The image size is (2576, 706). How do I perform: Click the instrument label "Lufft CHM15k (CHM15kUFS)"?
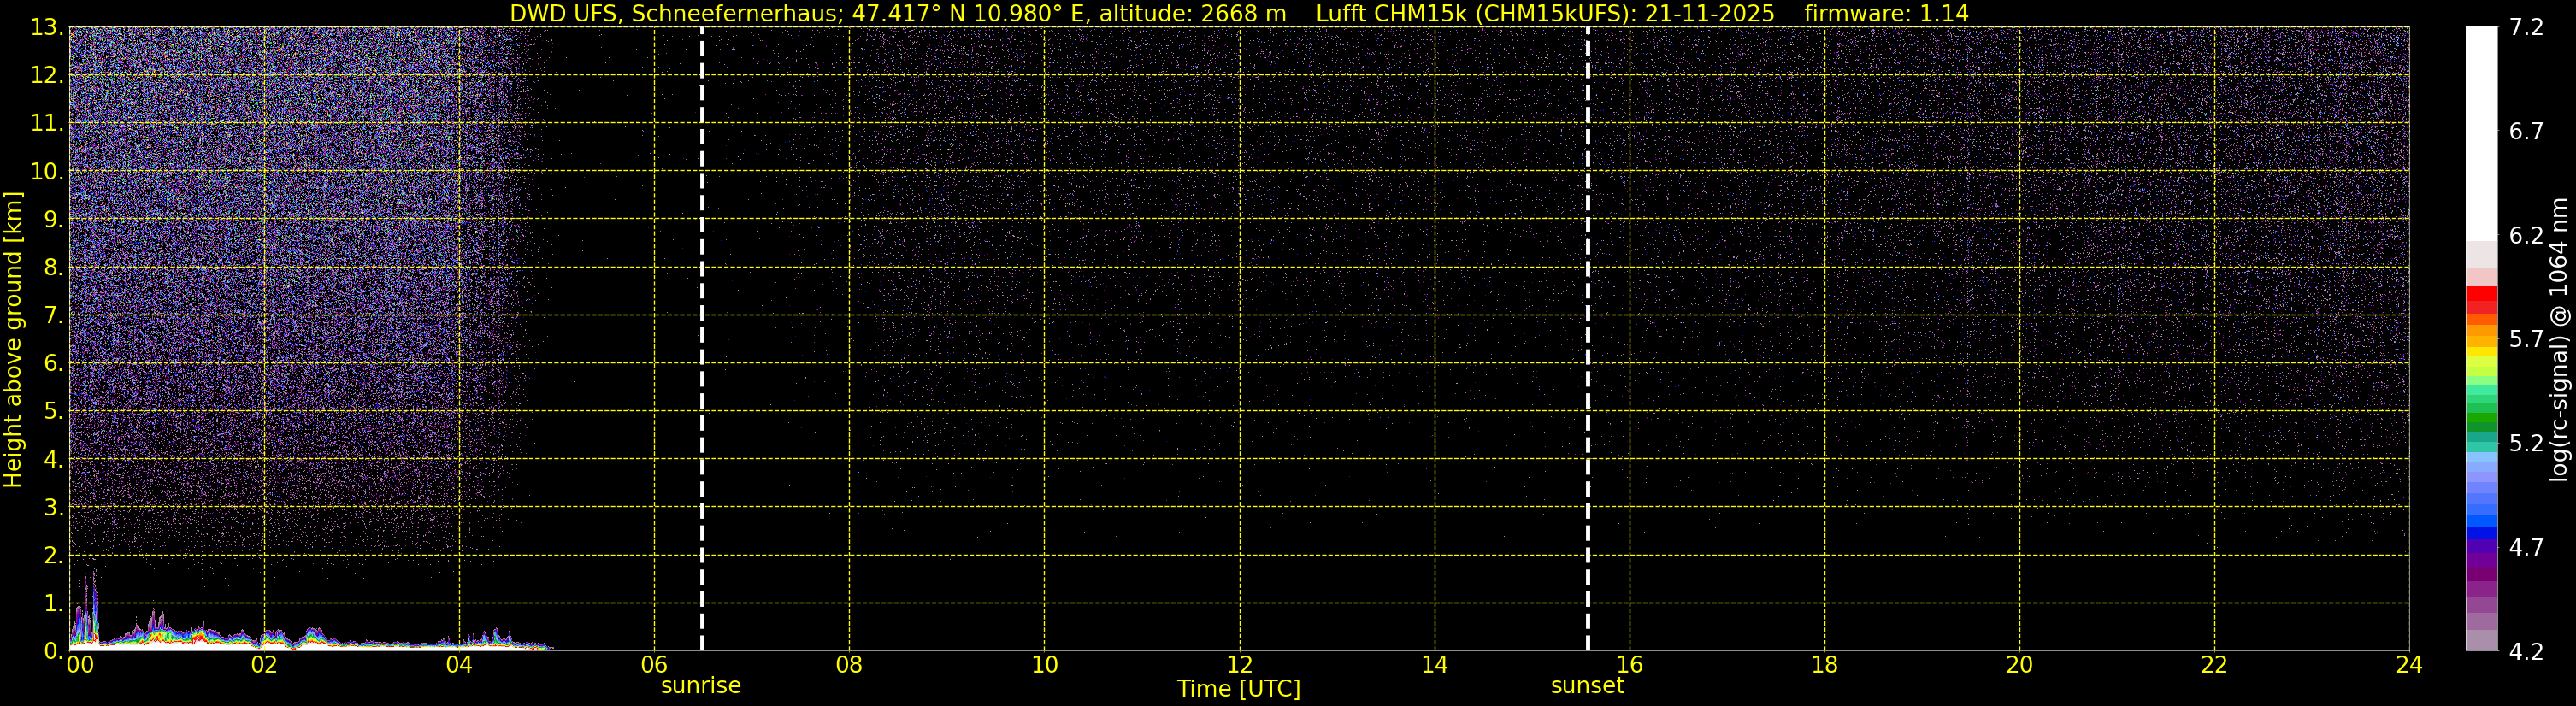[x=1475, y=14]
